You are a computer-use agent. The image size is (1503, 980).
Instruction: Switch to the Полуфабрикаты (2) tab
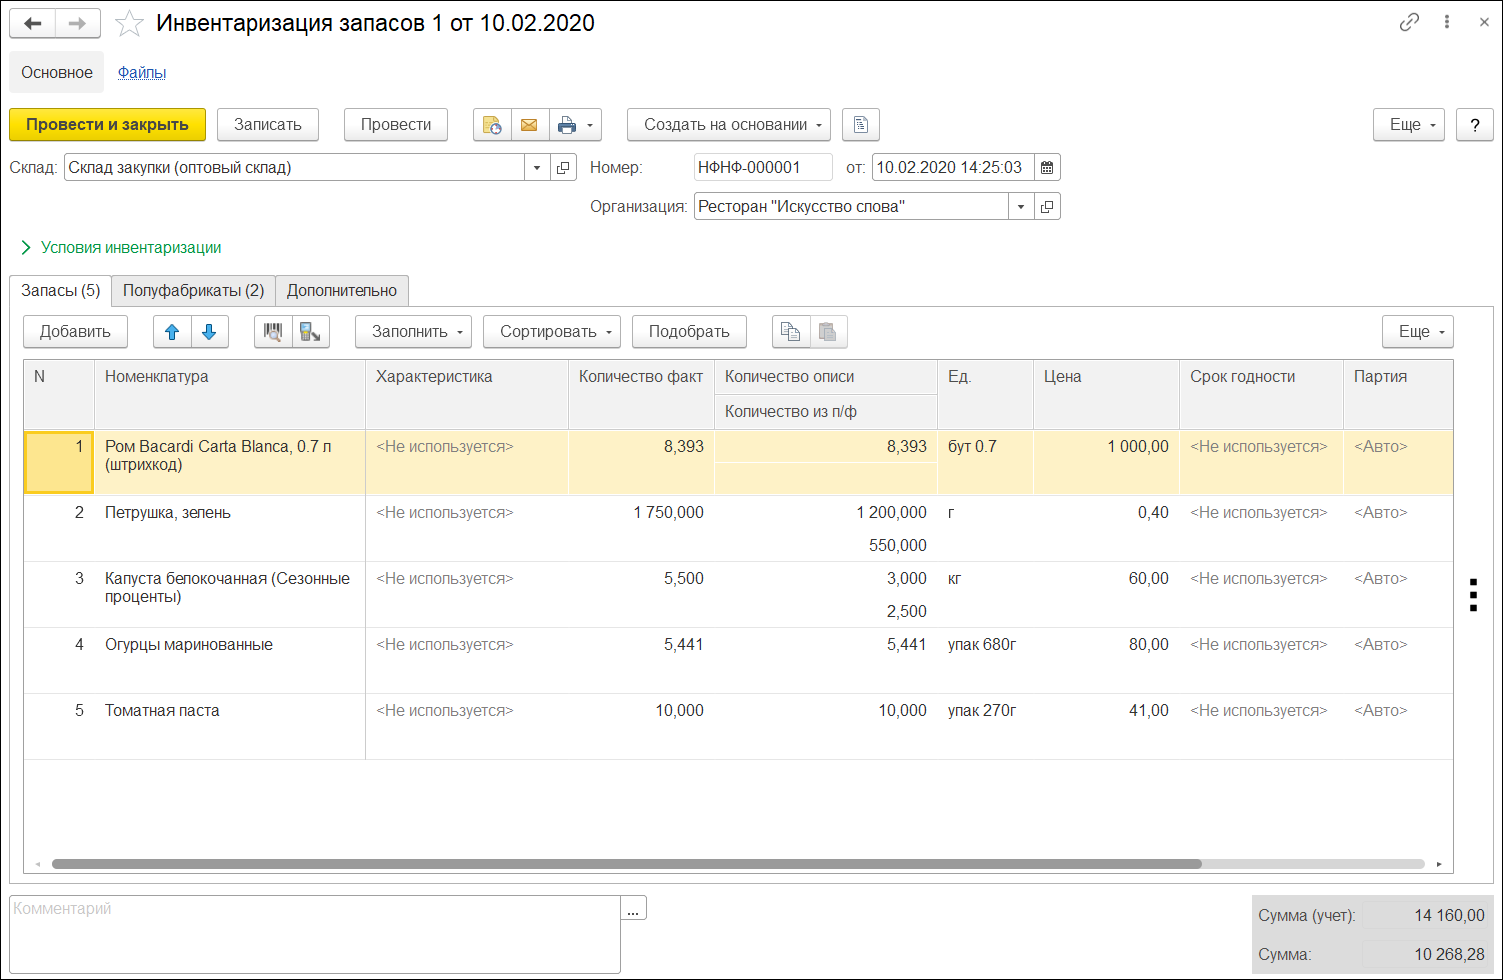(x=193, y=291)
